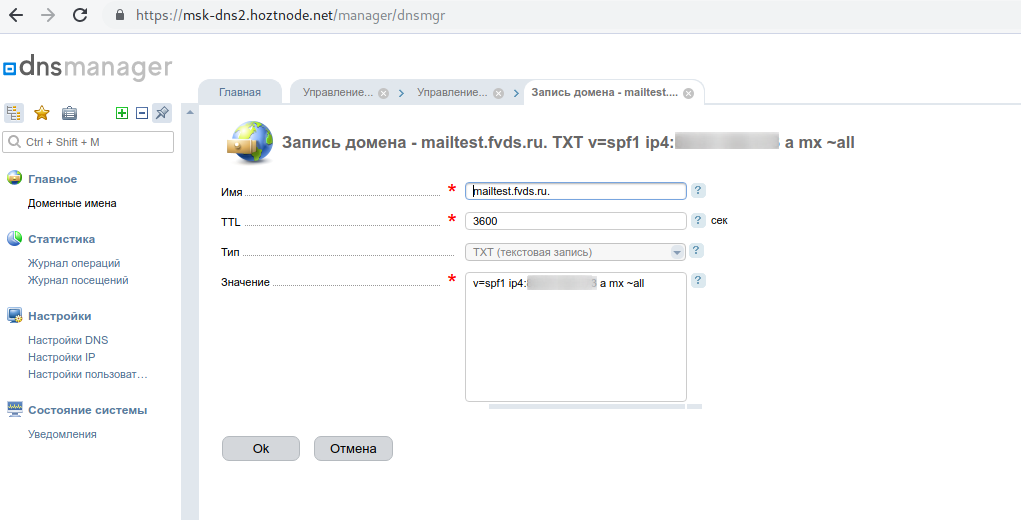
Task: Click into the TTL input field
Action: point(575,221)
